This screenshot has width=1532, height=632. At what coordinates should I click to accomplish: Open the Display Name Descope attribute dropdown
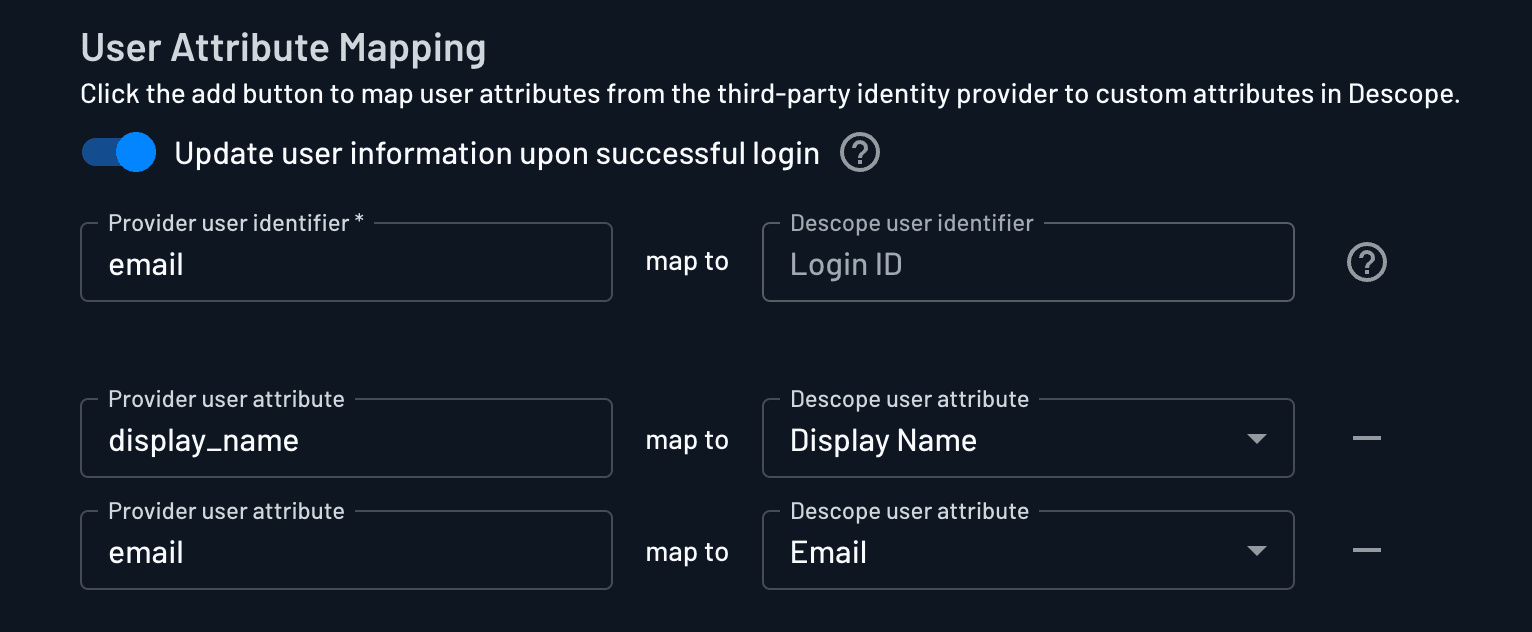(1028, 438)
